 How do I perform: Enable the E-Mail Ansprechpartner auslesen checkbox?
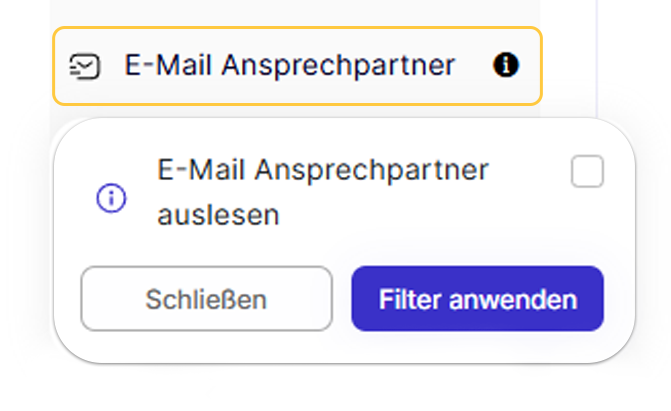pos(587,172)
